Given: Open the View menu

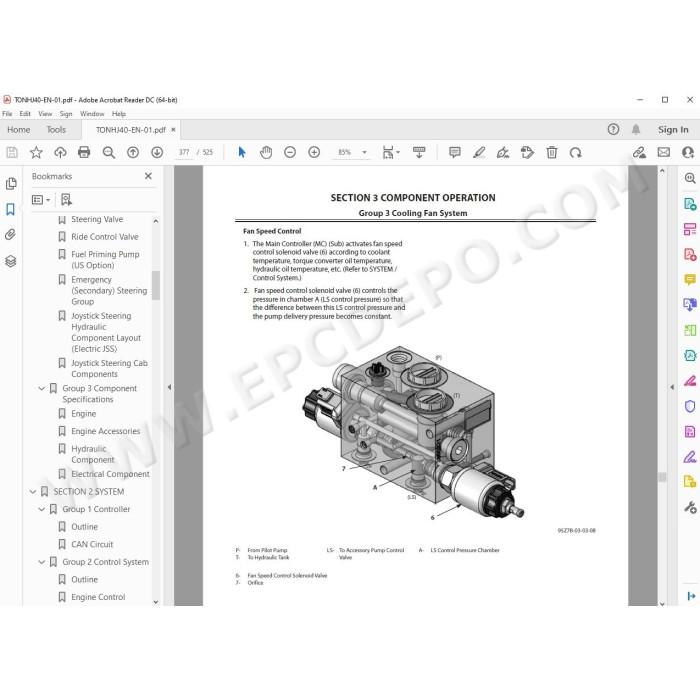Looking at the screenshot, I should pyautogui.click(x=45, y=114).
